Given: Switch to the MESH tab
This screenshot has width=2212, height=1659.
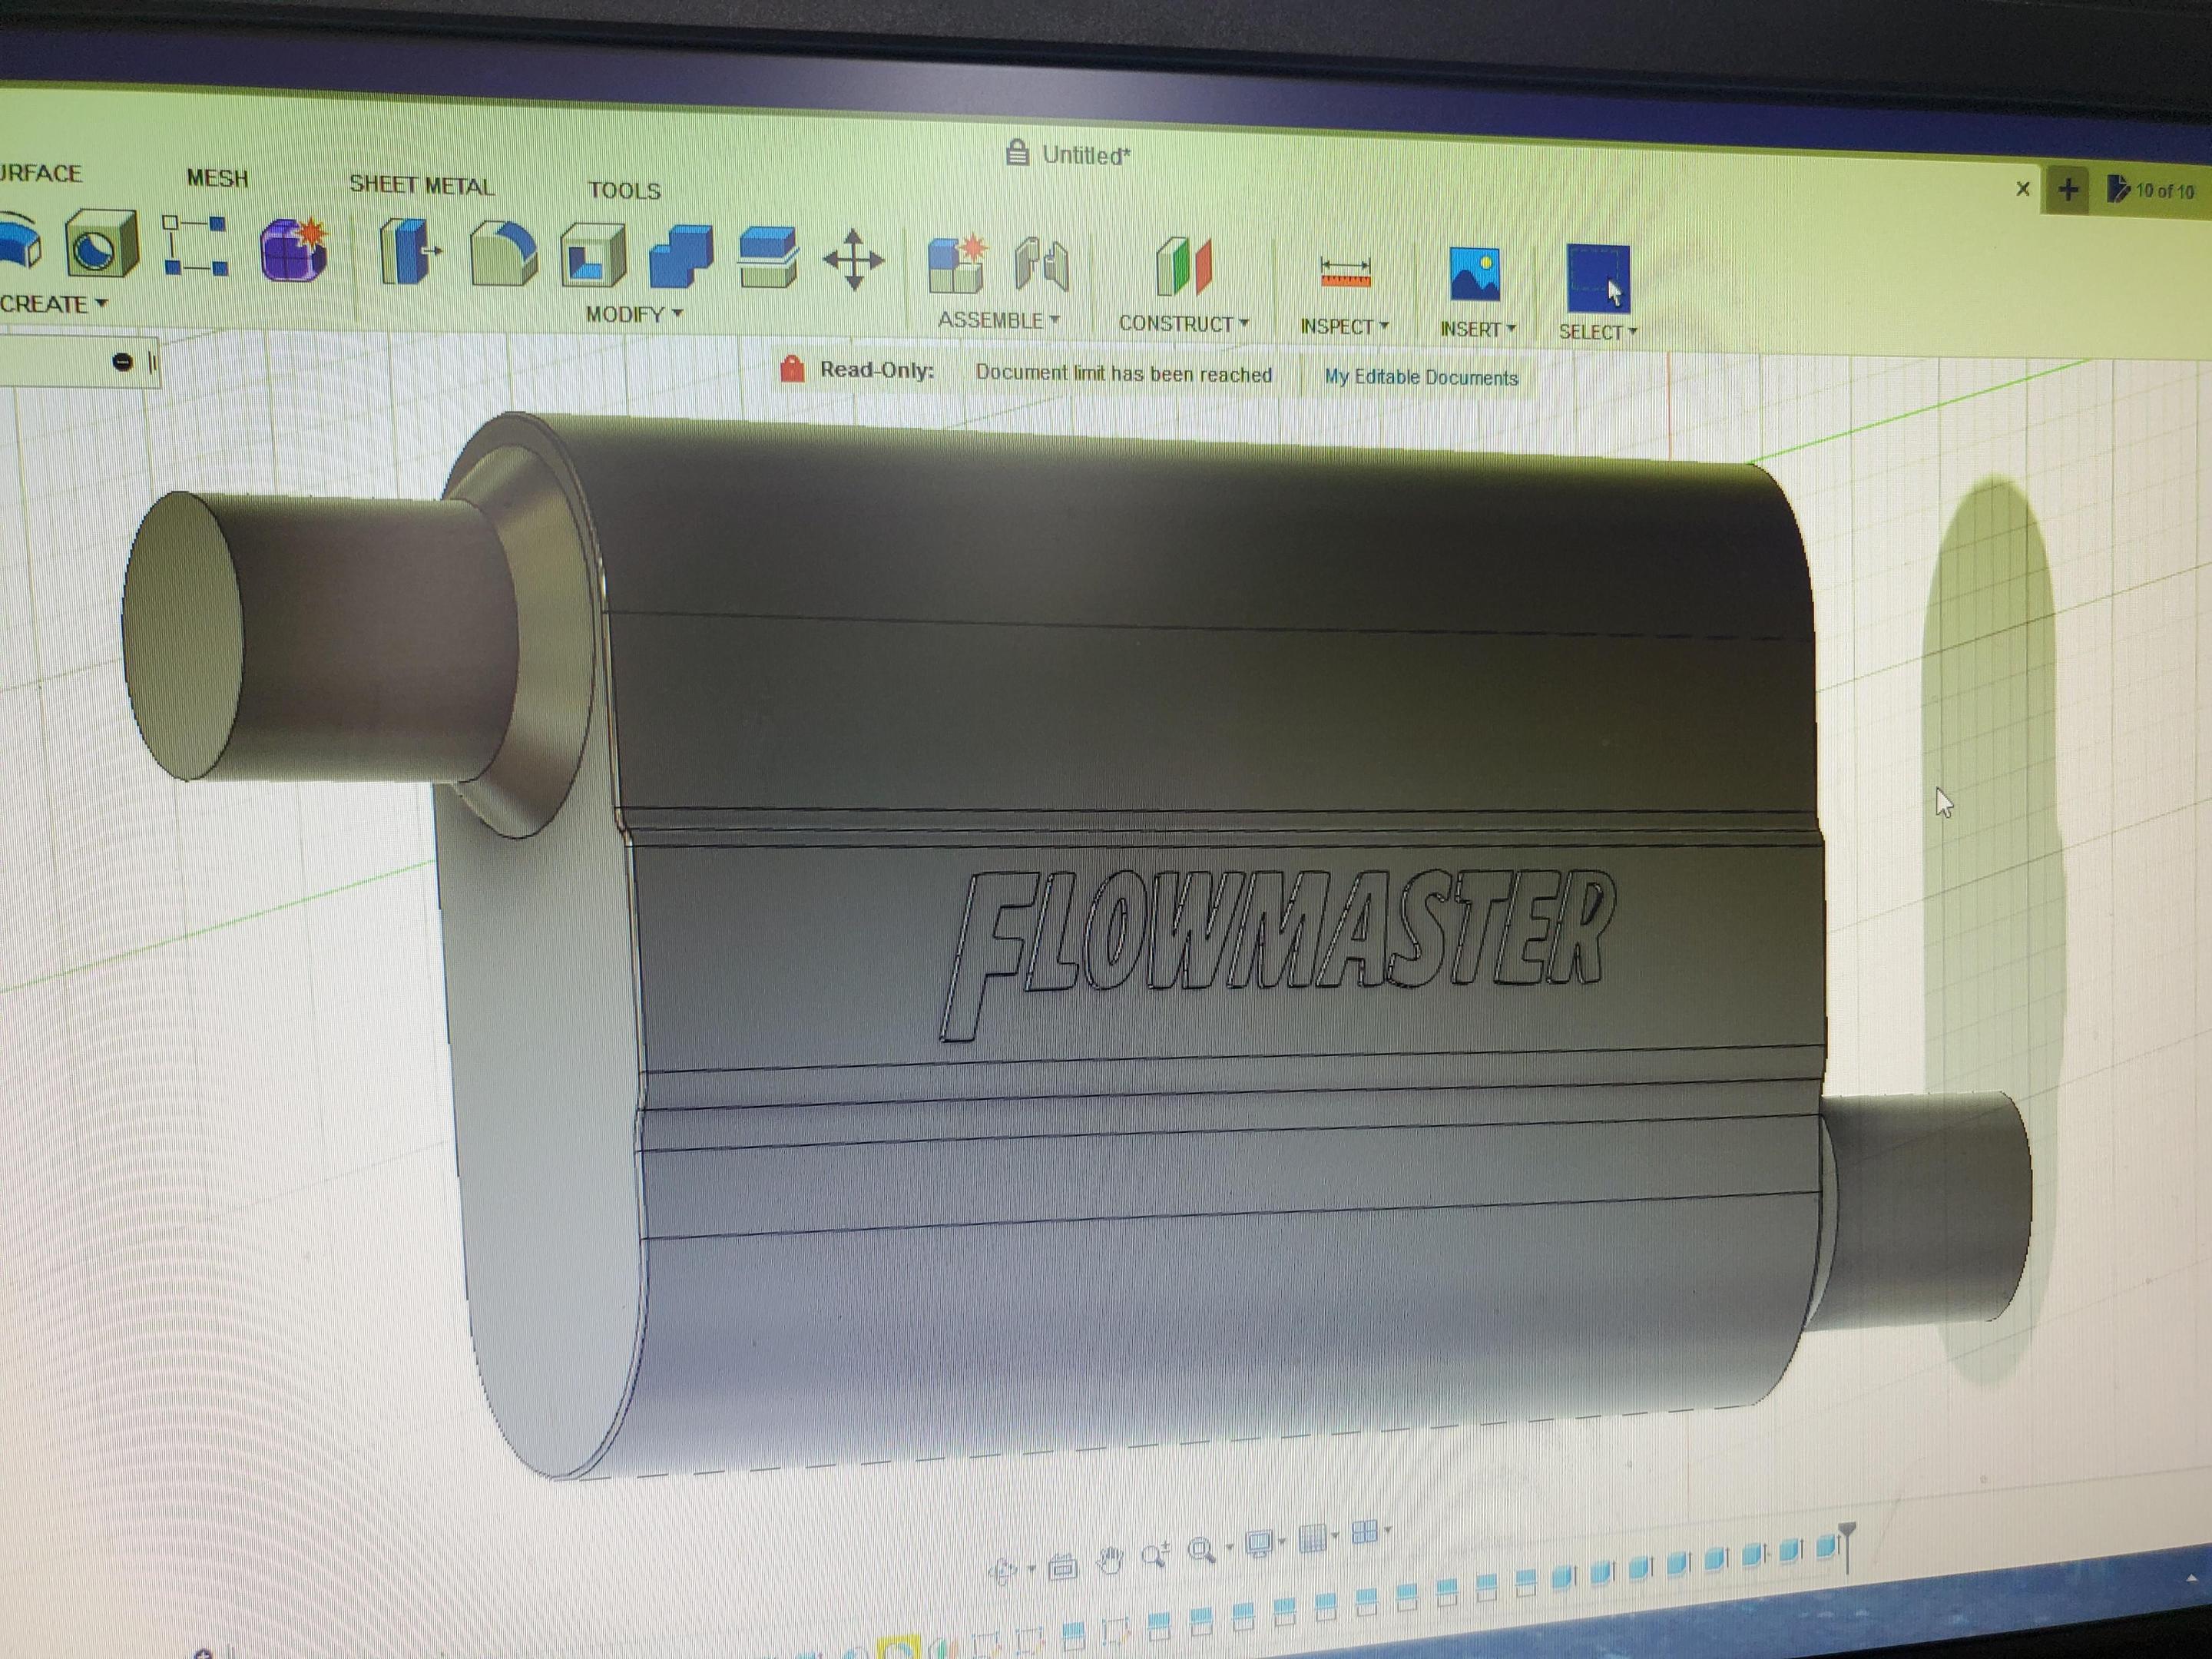Looking at the screenshot, I should pyautogui.click(x=217, y=178).
